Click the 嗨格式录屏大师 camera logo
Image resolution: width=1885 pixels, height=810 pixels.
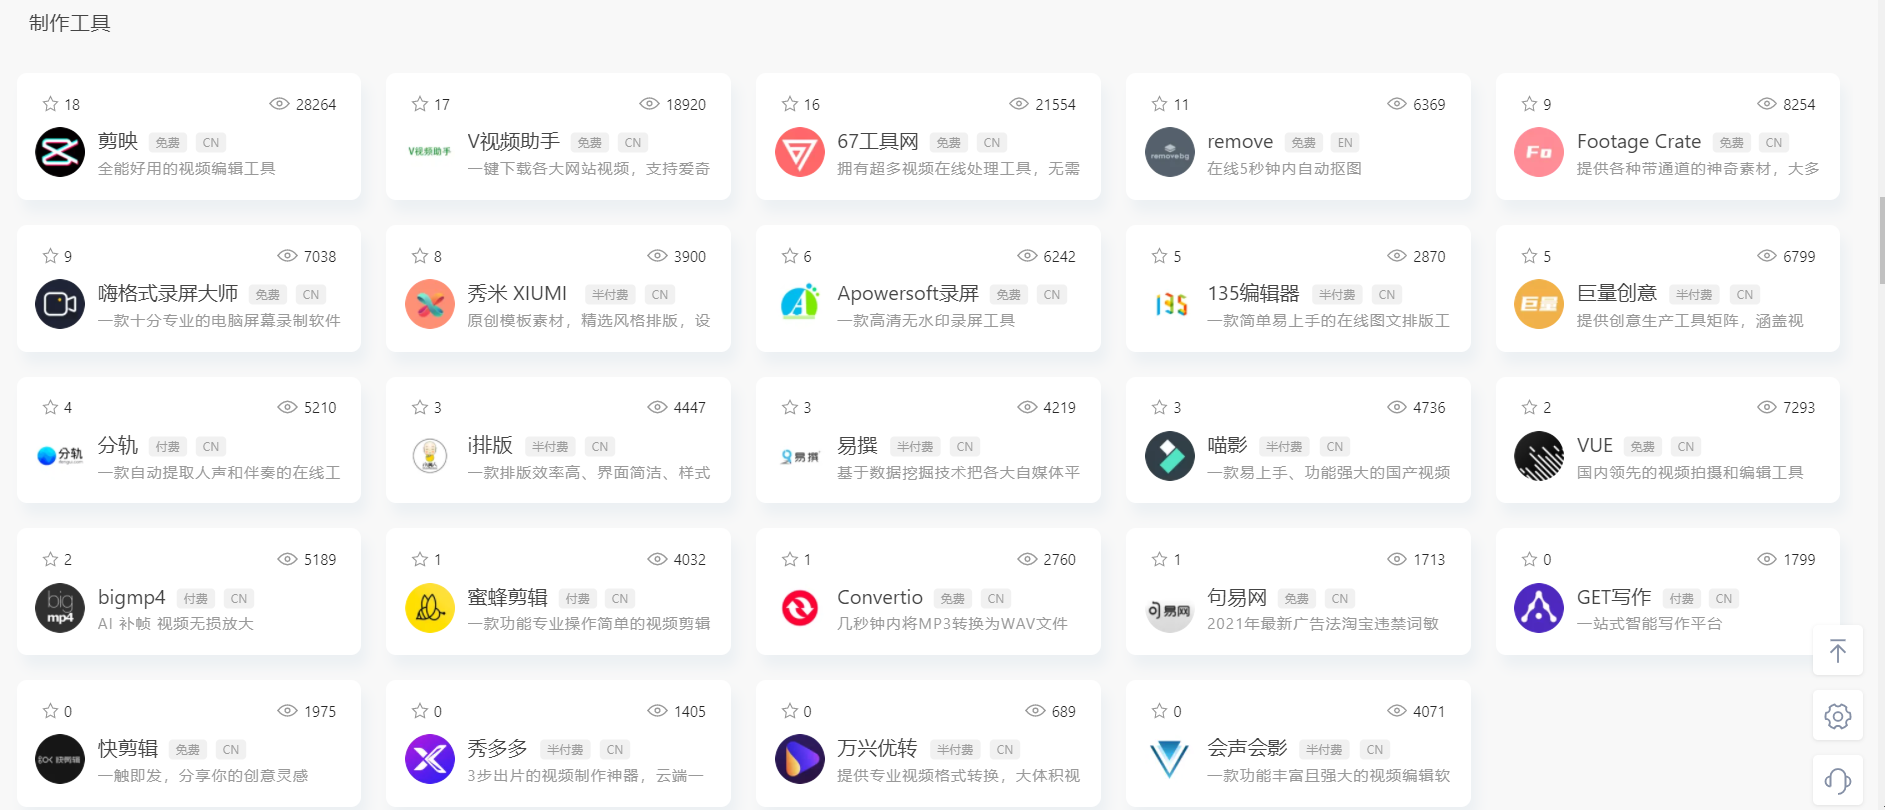[x=60, y=304]
